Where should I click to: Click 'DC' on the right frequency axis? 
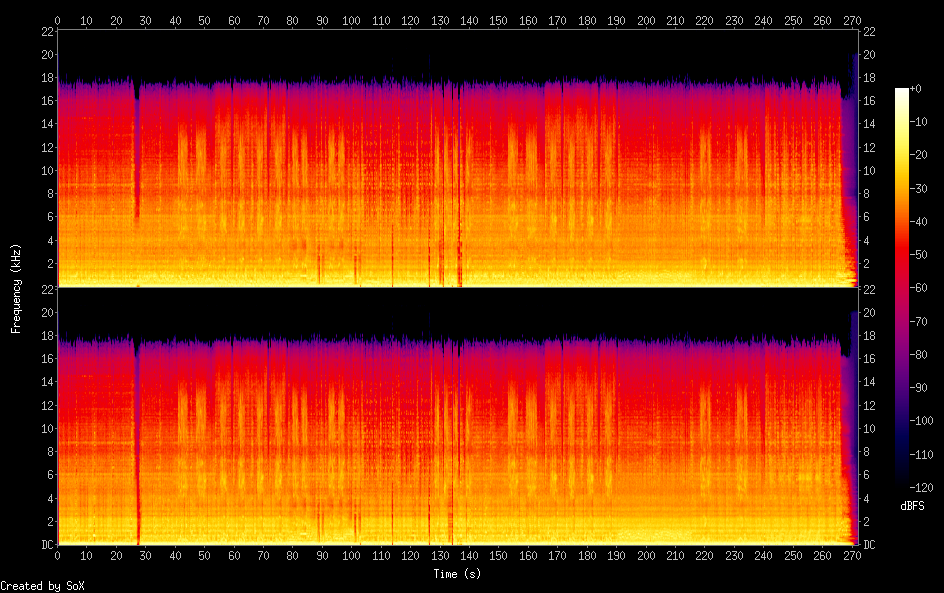869,545
